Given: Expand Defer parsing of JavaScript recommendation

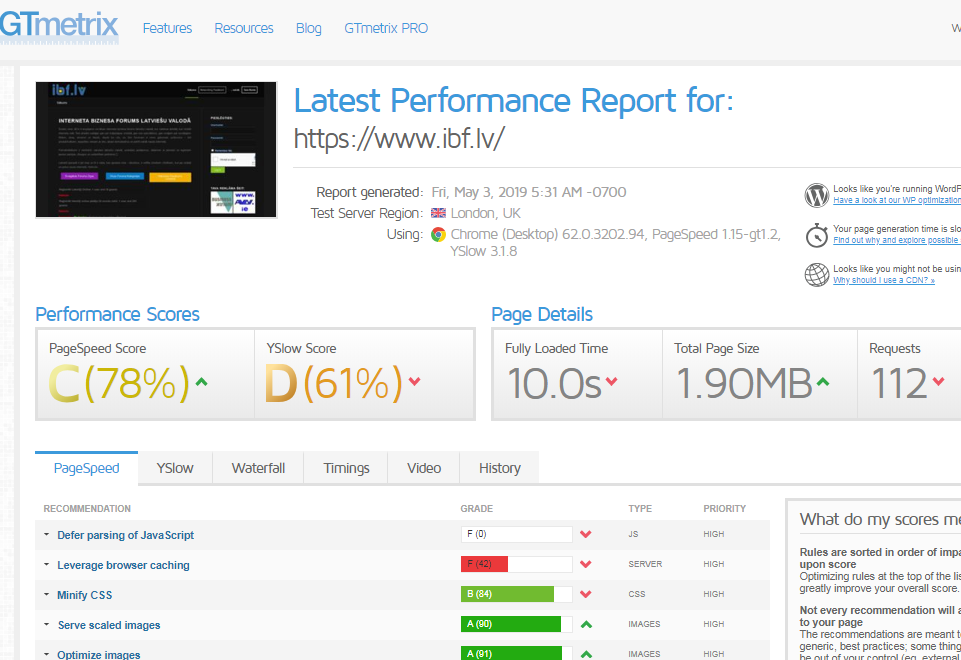Looking at the screenshot, I should coord(125,535).
